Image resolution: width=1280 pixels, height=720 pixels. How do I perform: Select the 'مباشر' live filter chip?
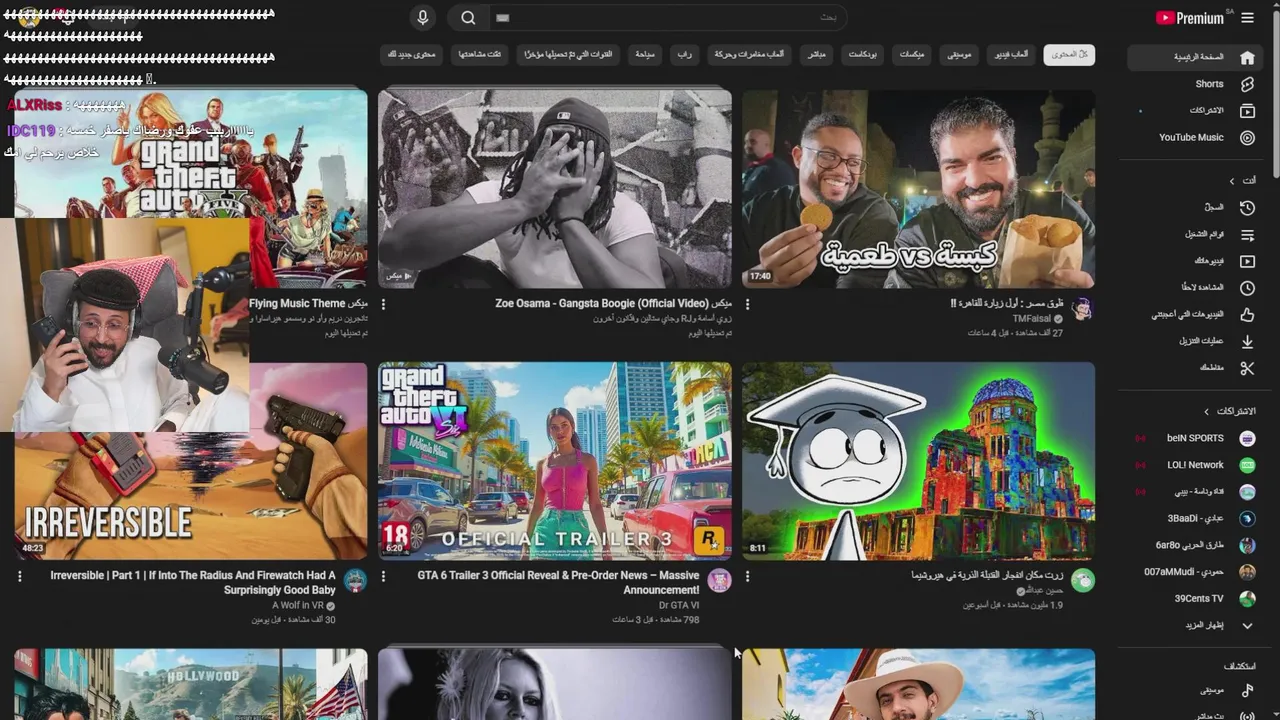[817, 54]
